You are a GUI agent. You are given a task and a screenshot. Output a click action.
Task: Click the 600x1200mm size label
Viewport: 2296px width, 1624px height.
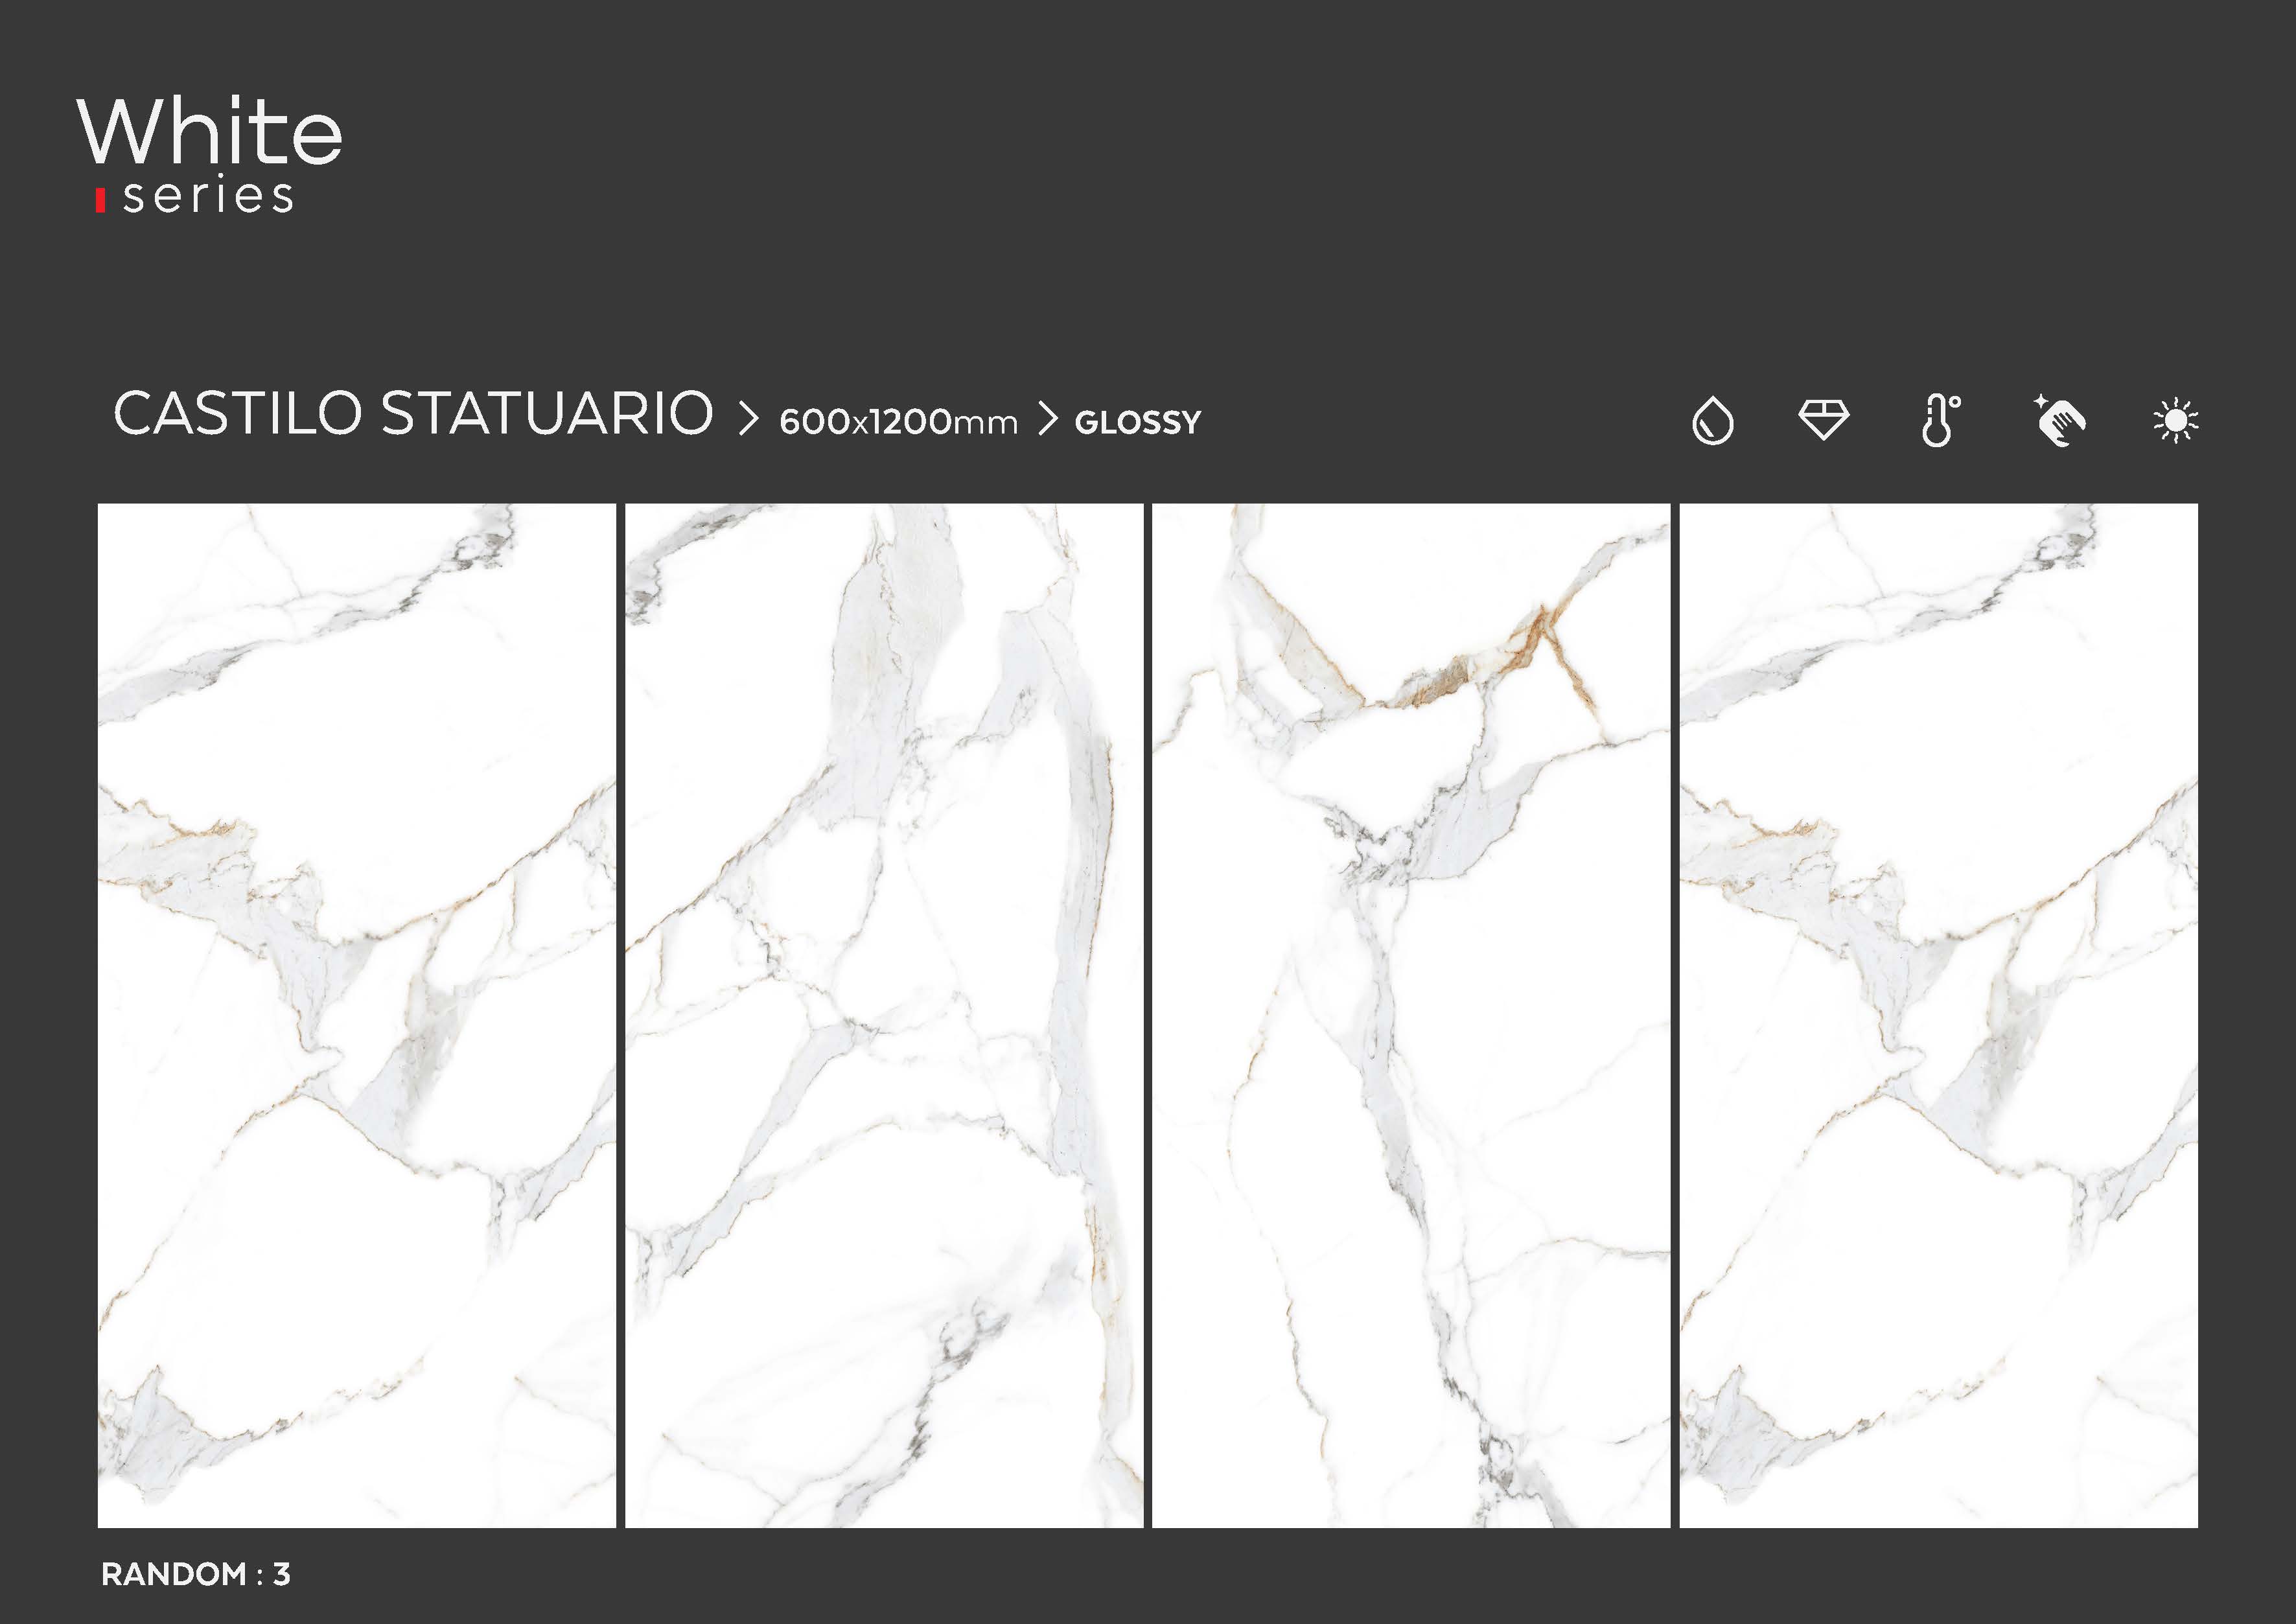pos(898,422)
